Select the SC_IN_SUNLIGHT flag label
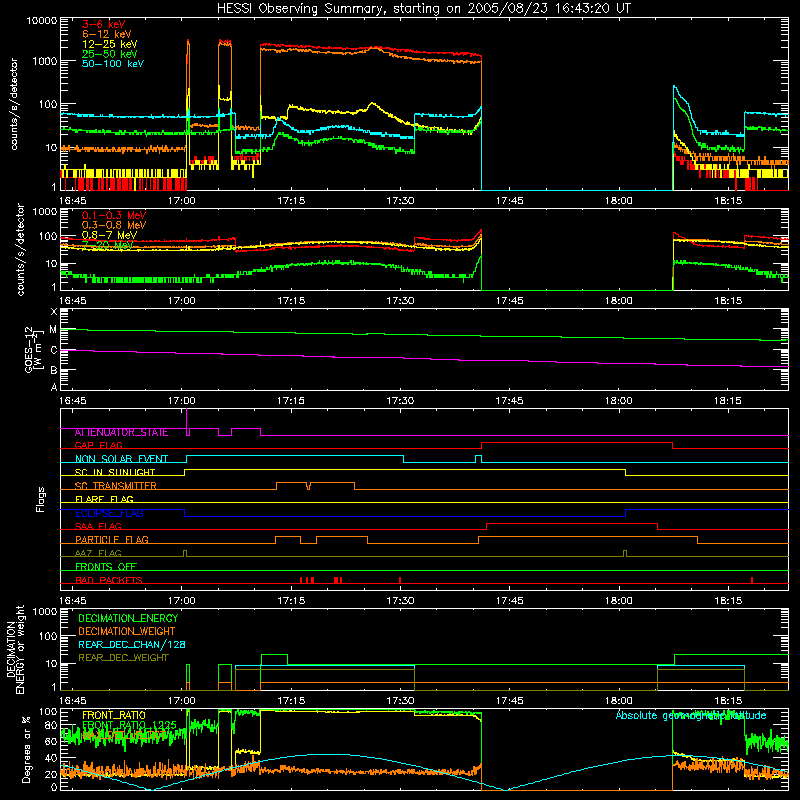 [115, 472]
